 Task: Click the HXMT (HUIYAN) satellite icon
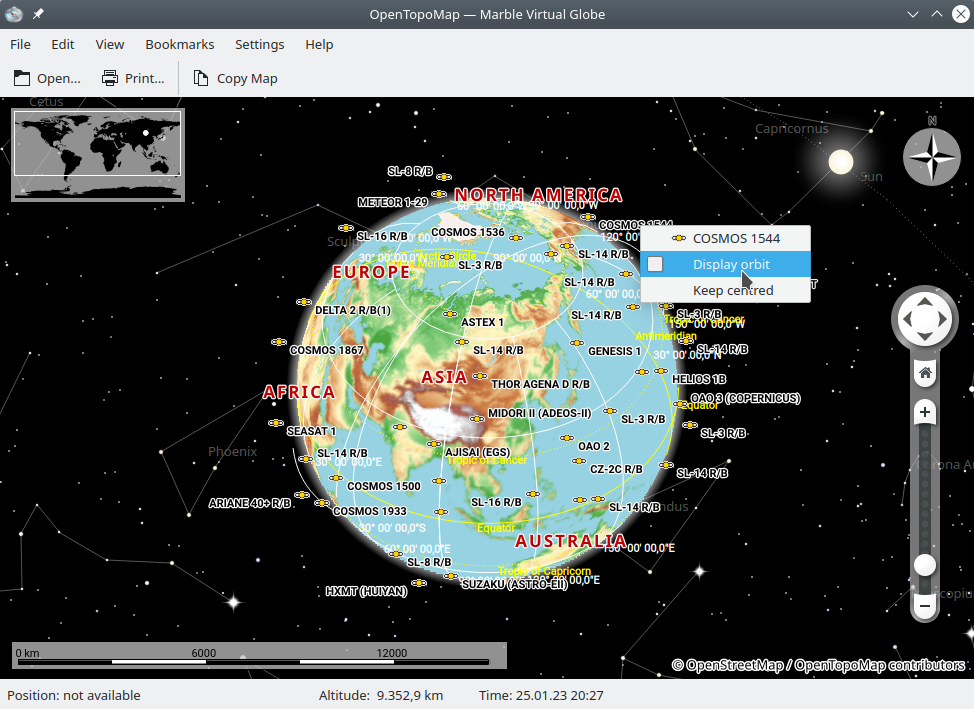[x=419, y=583]
